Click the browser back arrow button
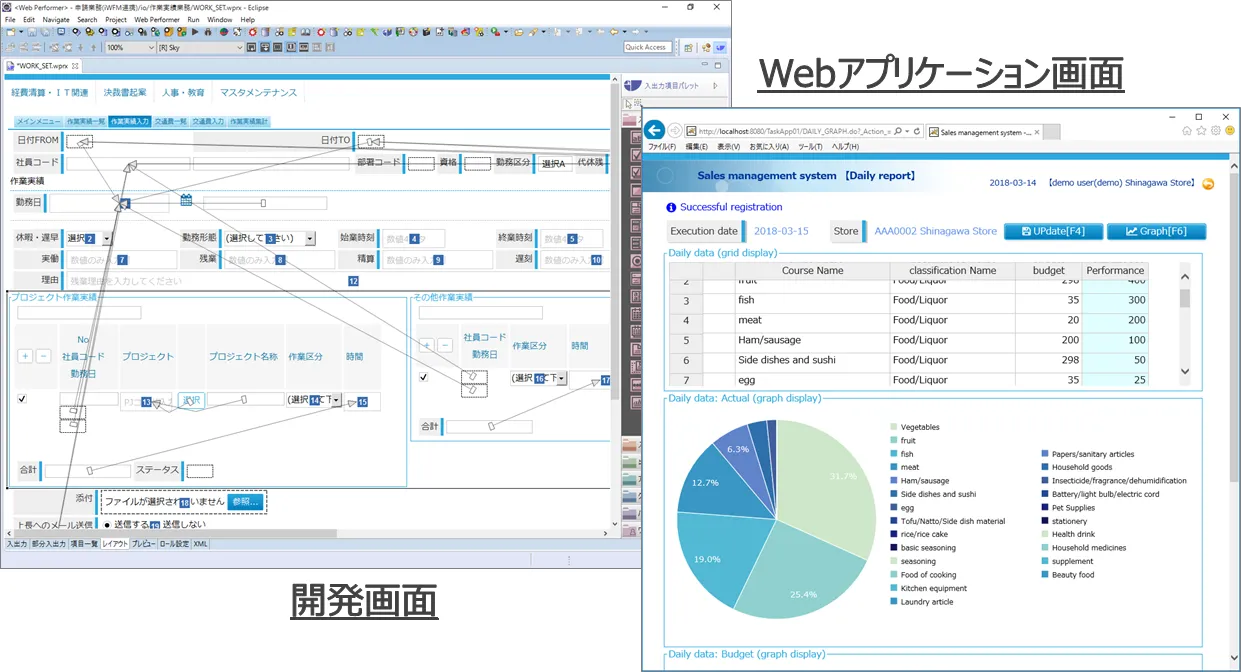Viewport: 1241px width, 672px height. click(654, 131)
